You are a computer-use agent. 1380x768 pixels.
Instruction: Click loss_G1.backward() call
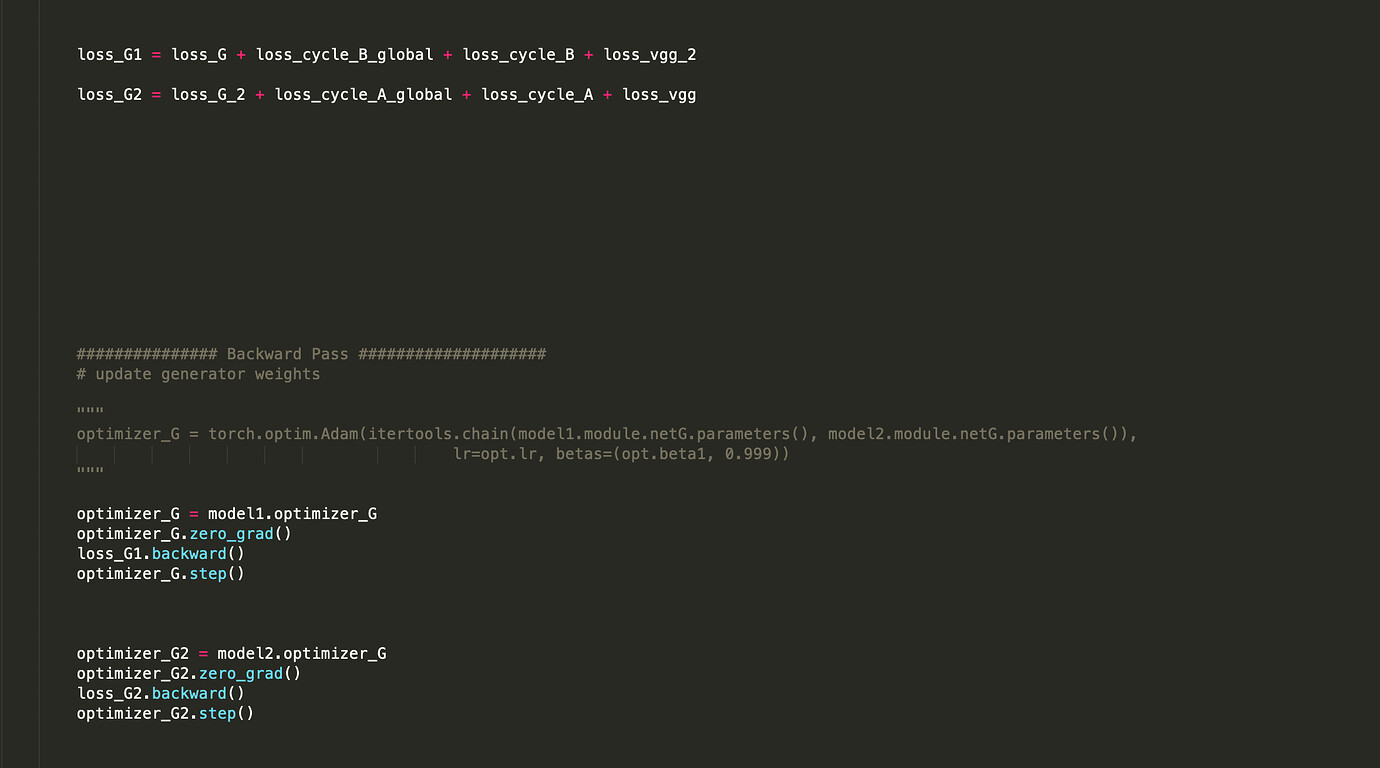(x=161, y=554)
